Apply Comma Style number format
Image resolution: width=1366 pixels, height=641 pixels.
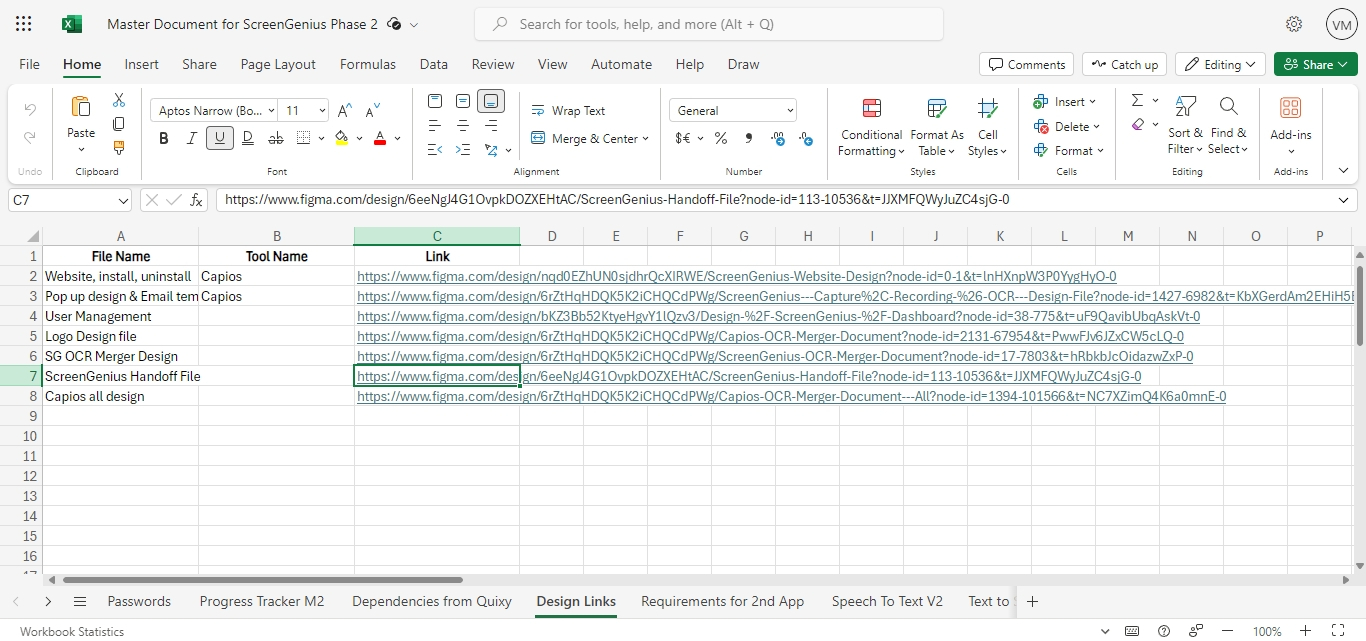(x=748, y=139)
